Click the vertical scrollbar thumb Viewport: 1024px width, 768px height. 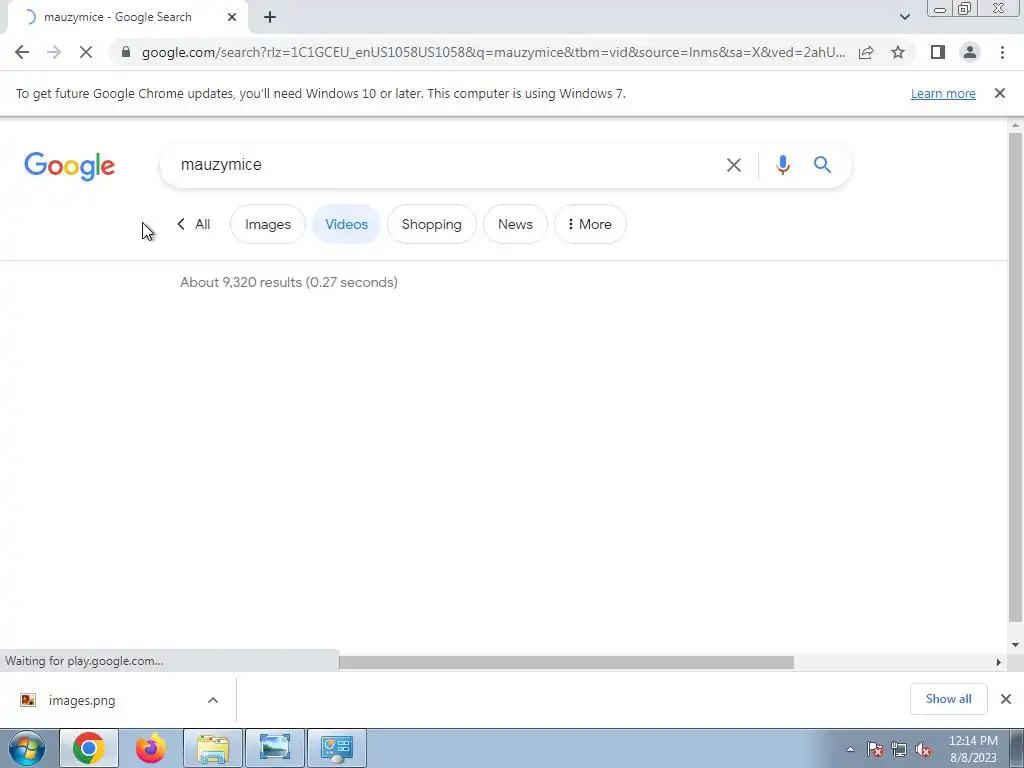click(1015, 377)
